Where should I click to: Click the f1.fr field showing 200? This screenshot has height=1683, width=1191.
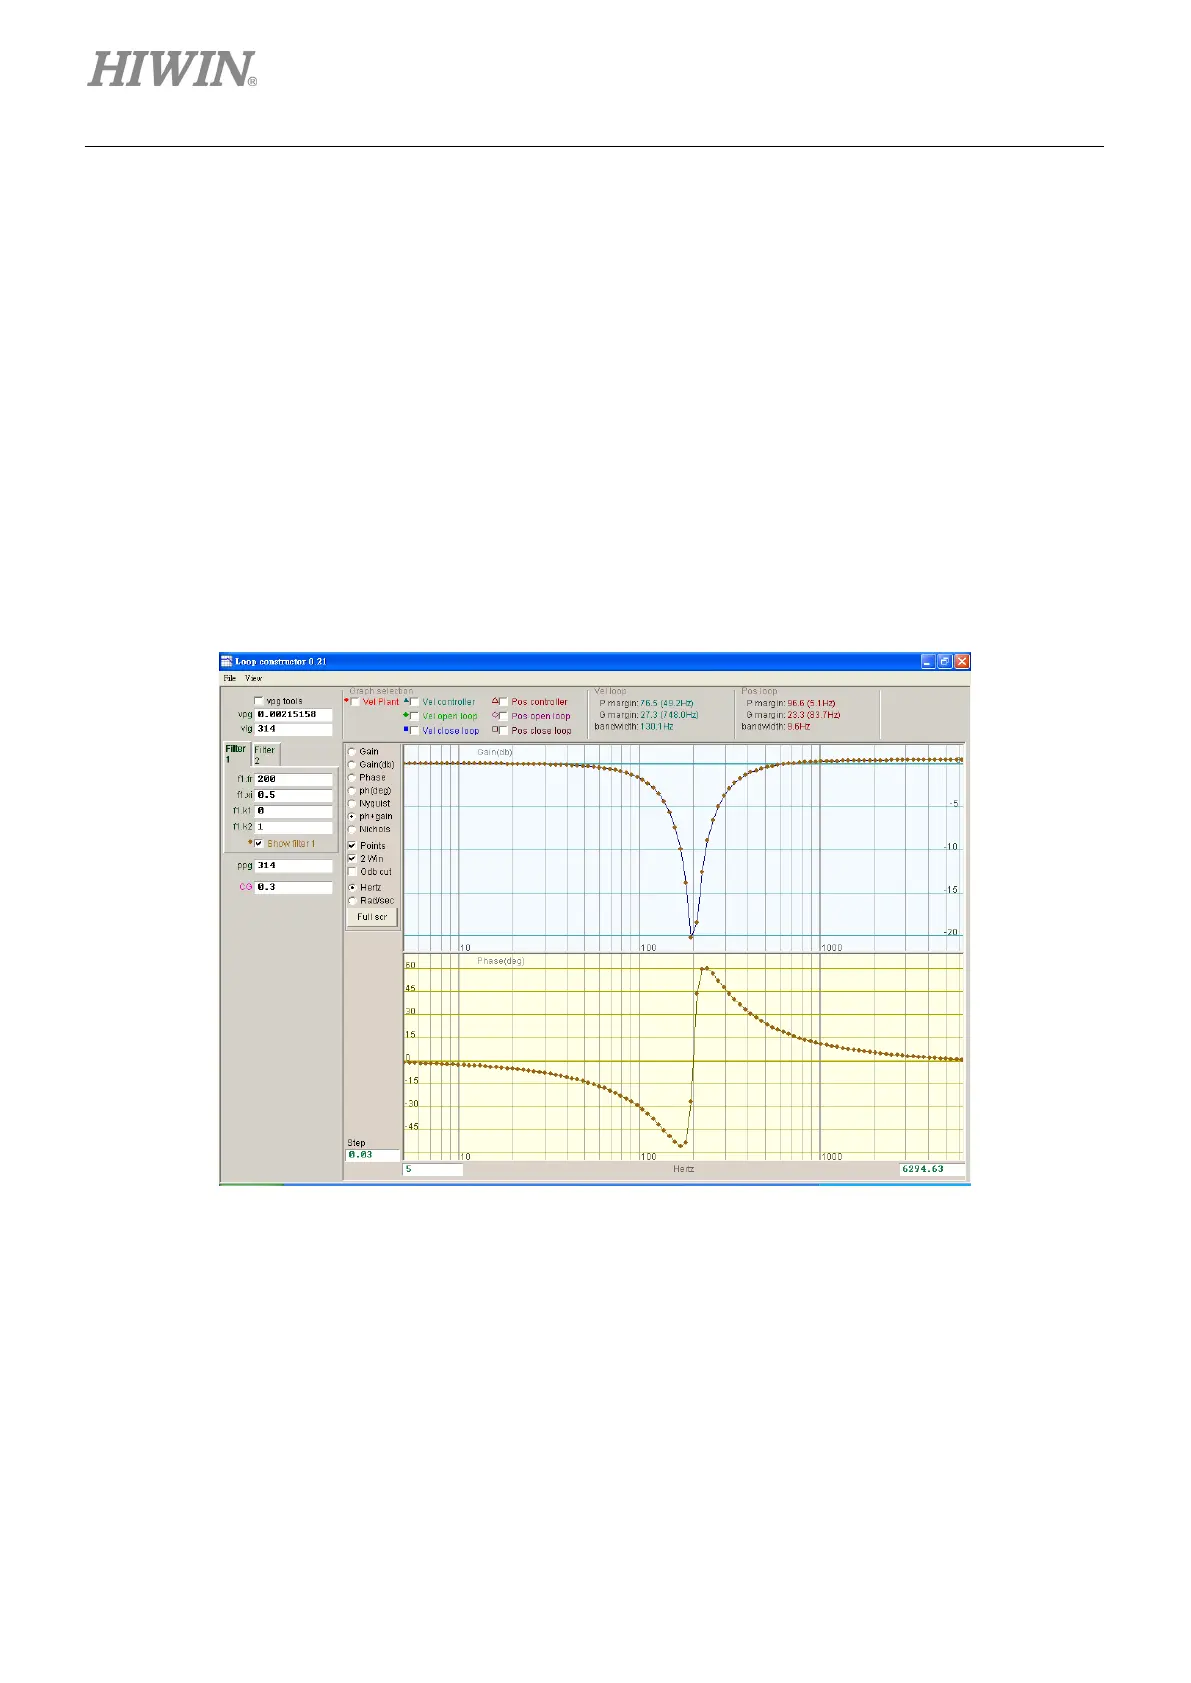click(x=293, y=778)
